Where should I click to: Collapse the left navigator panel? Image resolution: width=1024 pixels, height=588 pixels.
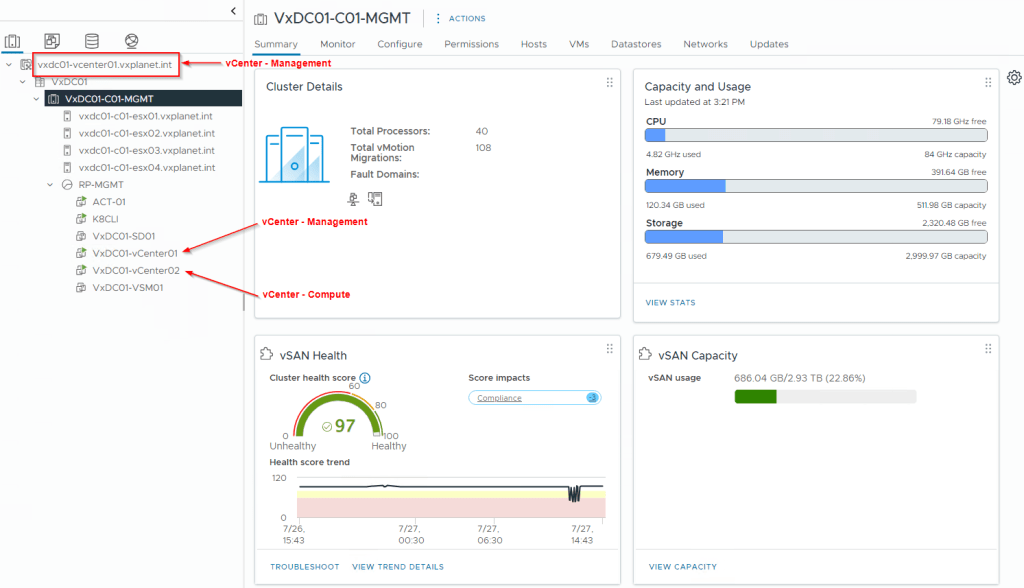click(x=233, y=10)
